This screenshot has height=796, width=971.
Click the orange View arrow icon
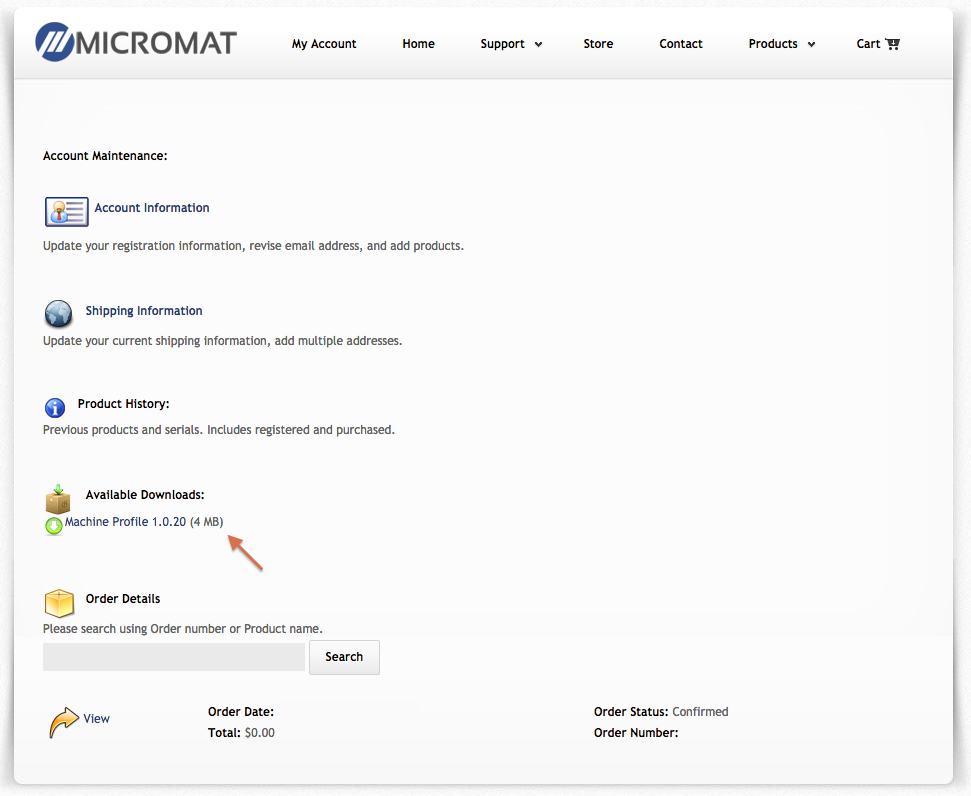(64, 722)
